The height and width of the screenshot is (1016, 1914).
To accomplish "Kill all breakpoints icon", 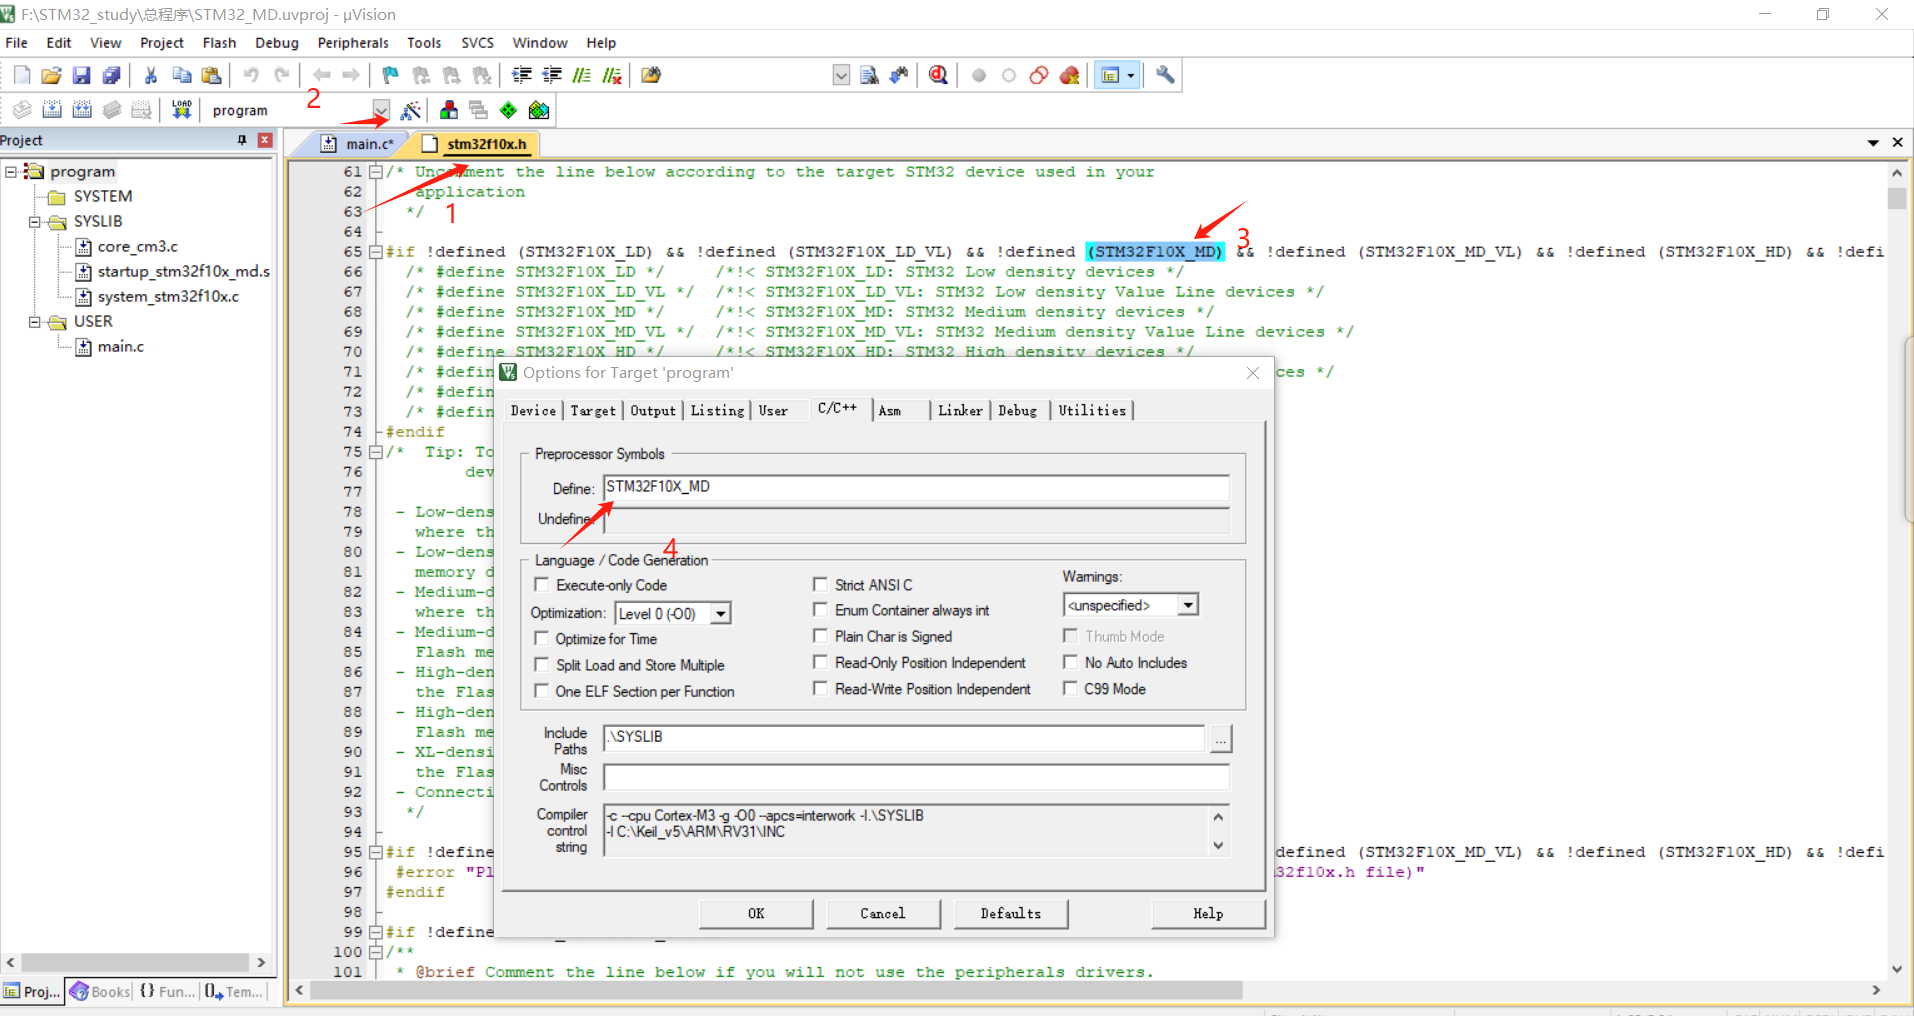I will (1069, 75).
